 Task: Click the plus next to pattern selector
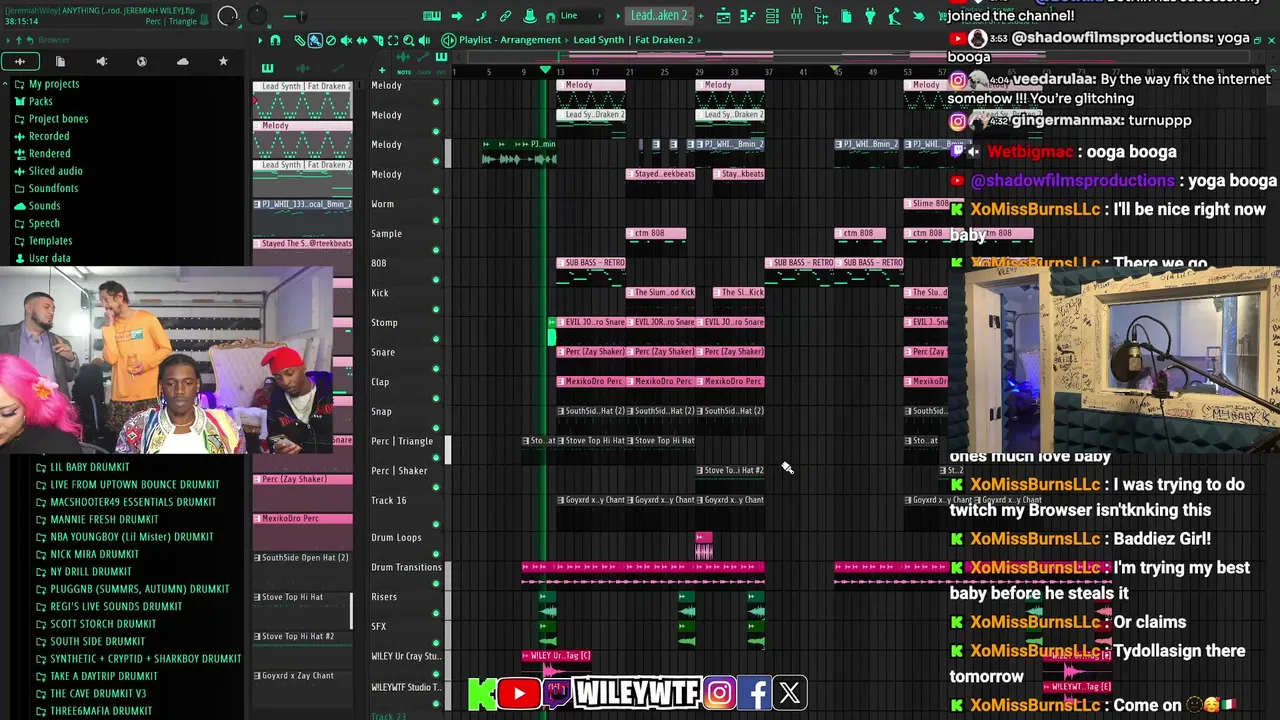point(701,16)
